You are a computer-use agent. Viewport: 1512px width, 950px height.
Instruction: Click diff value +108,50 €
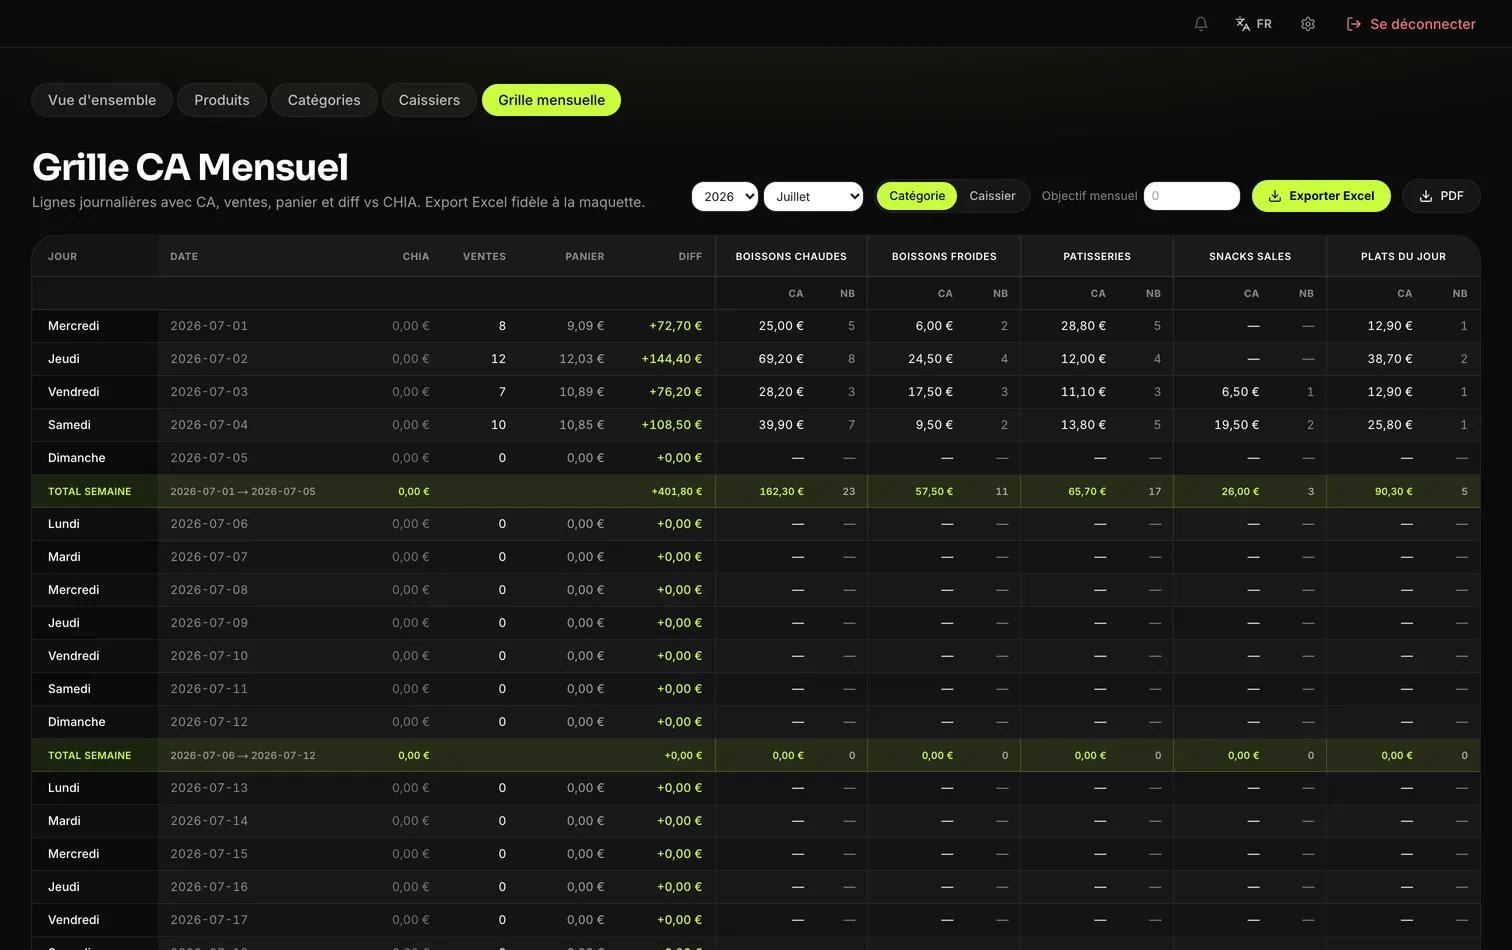tap(672, 425)
